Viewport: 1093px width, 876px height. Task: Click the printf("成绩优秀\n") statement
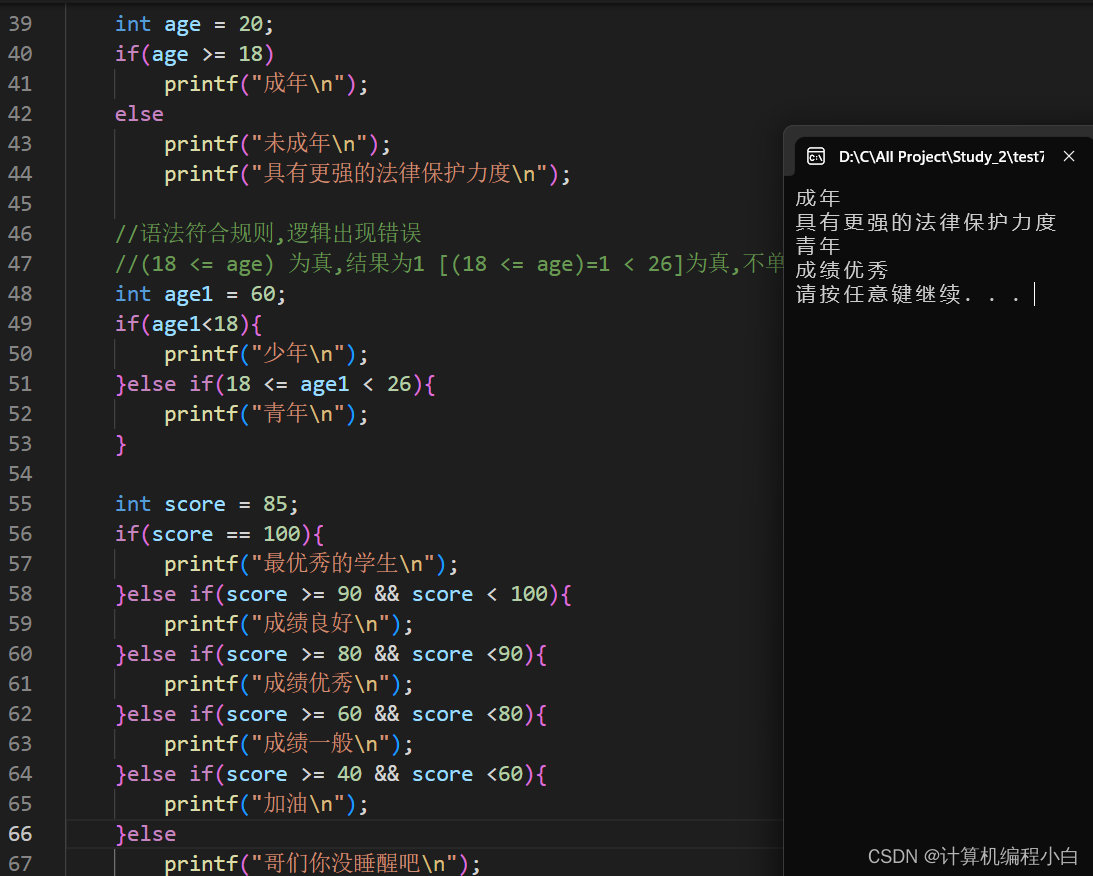tap(289, 684)
